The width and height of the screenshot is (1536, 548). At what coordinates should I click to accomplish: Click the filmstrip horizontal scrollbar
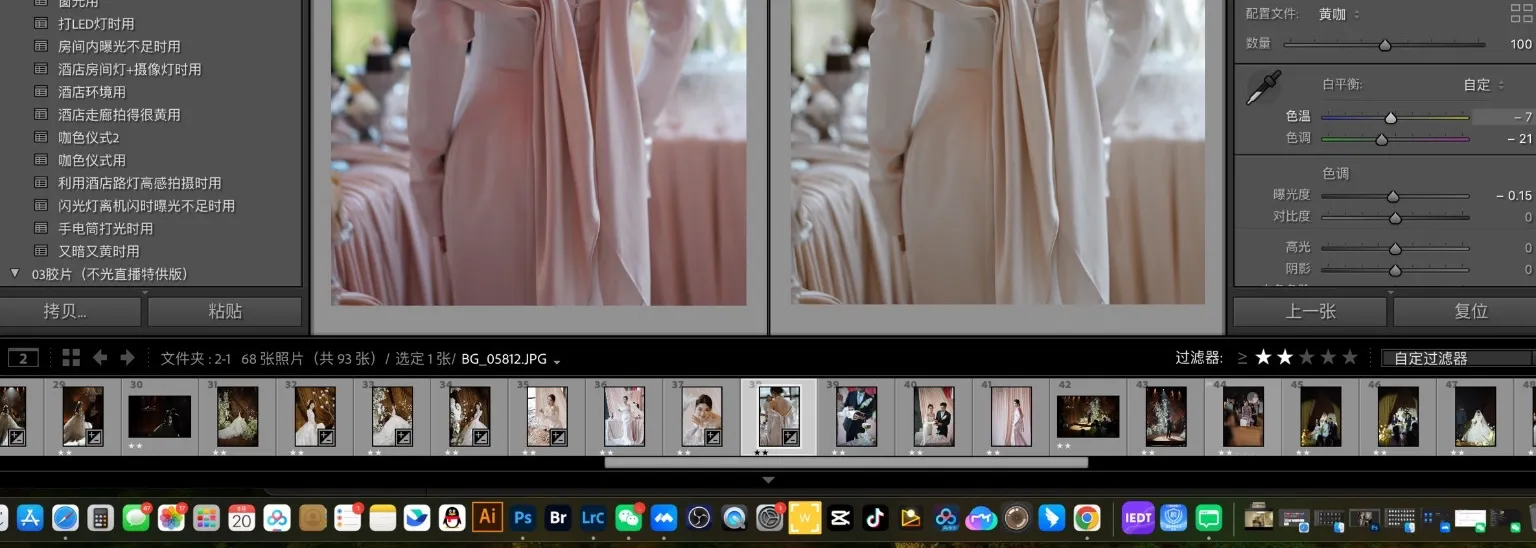[x=846, y=463]
